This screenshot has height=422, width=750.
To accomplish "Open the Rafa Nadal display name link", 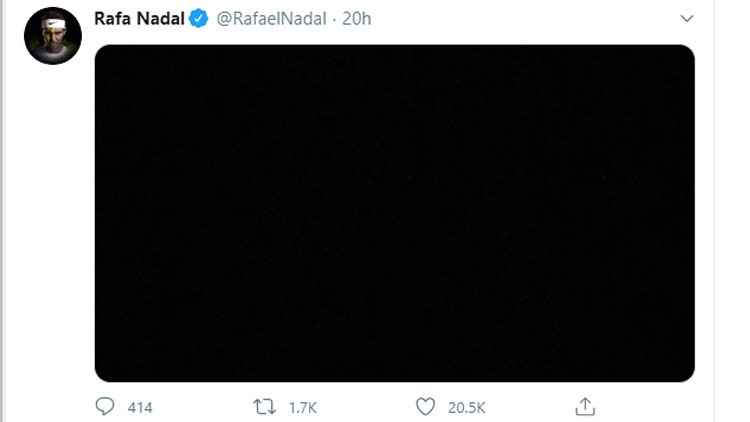I will (x=138, y=20).
